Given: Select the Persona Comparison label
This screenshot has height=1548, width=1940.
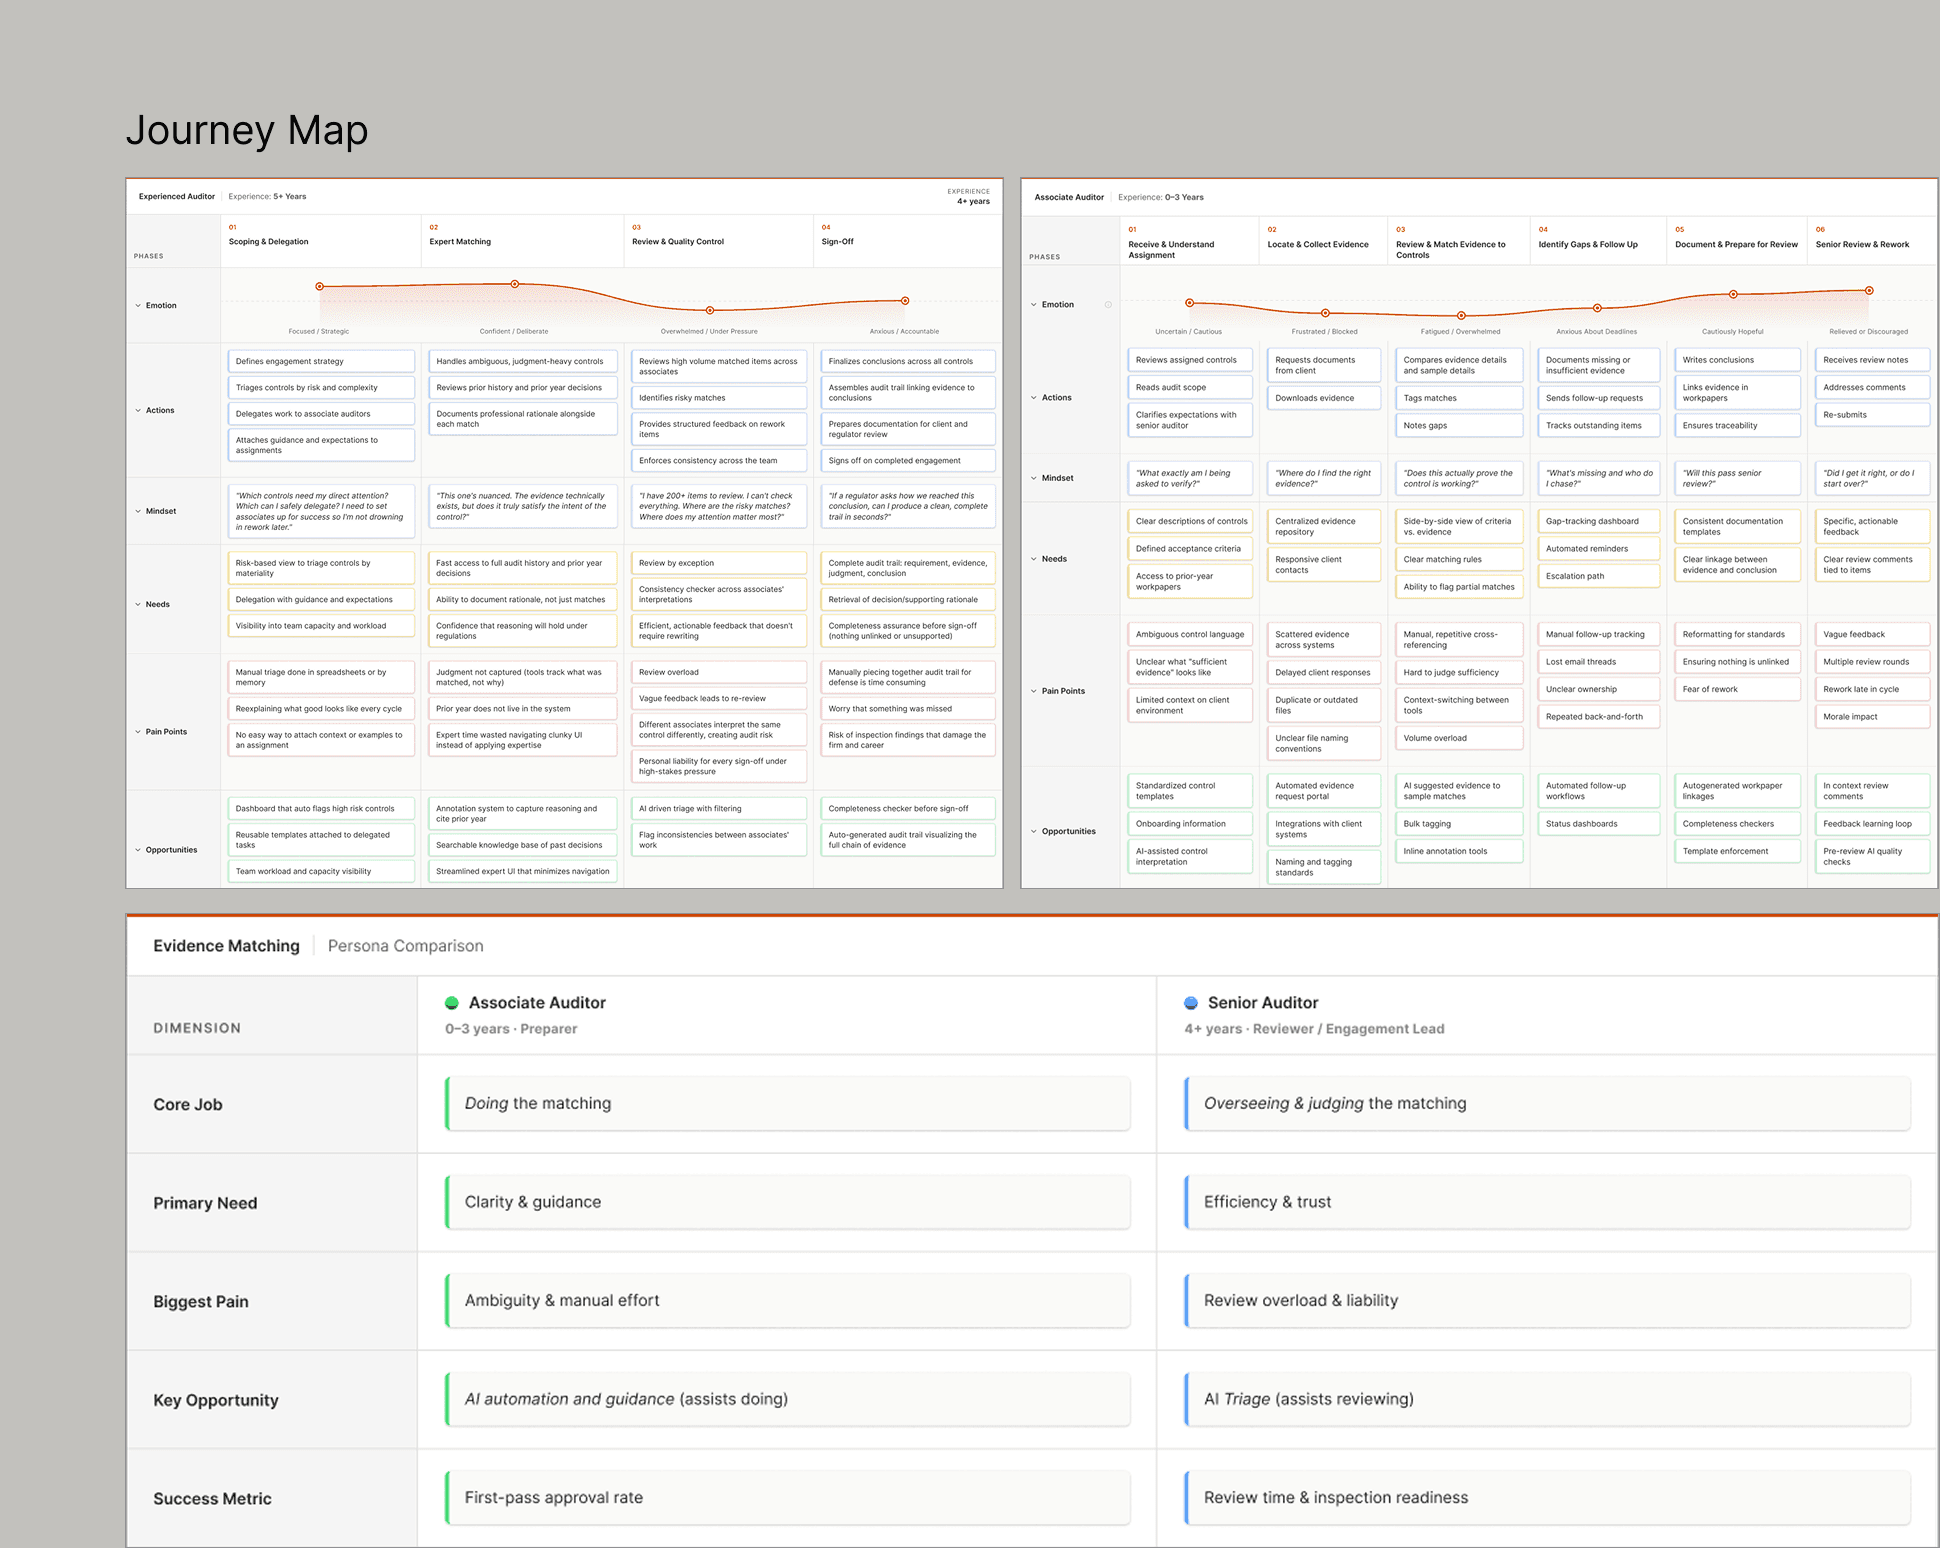Looking at the screenshot, I should click(406, 946).
